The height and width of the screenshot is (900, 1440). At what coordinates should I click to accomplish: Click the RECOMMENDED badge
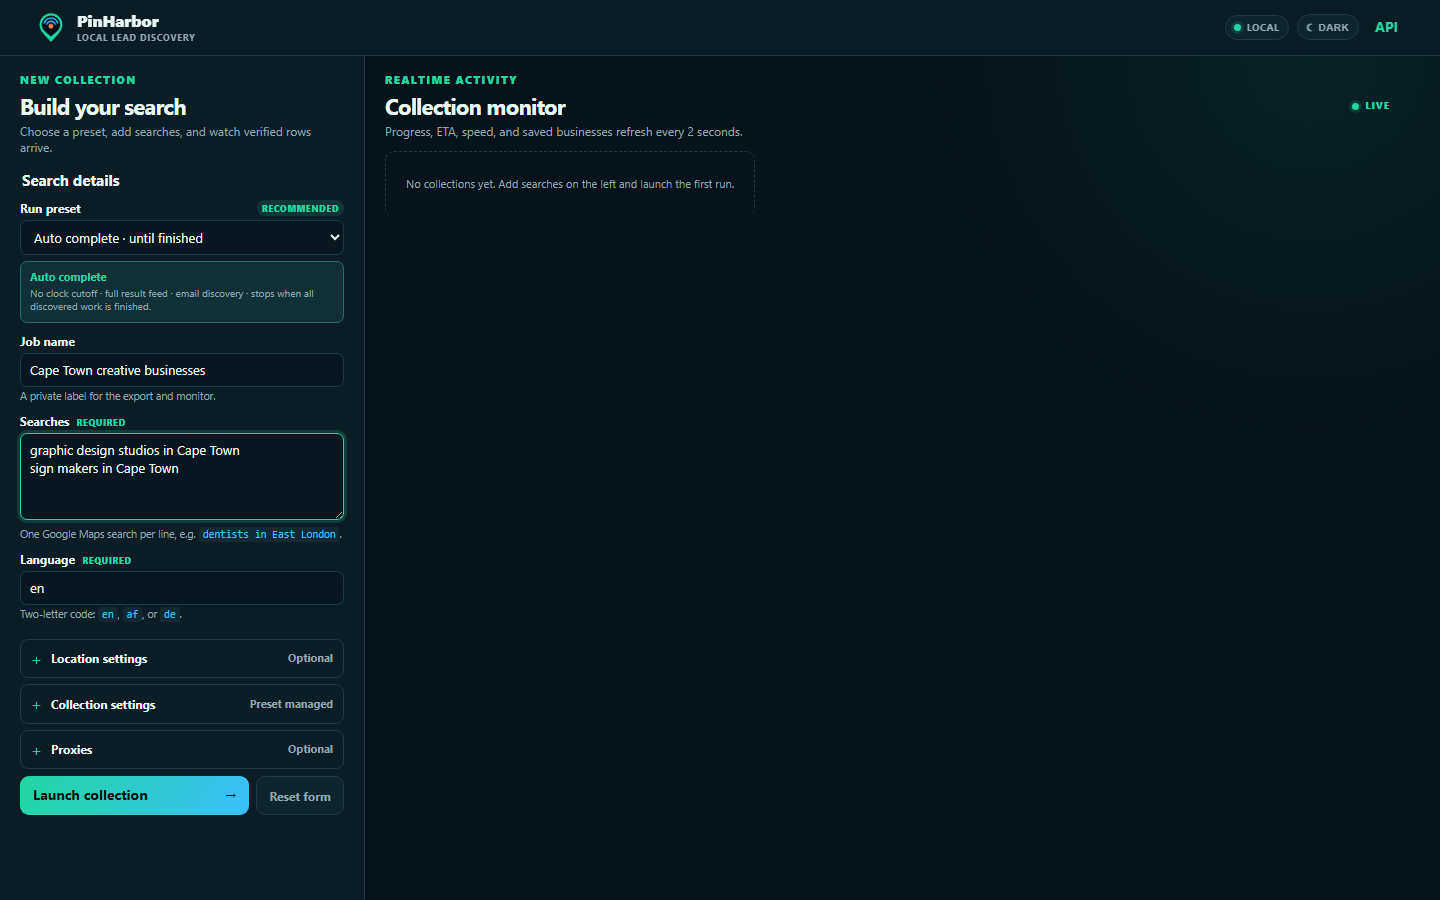[300, 209]
